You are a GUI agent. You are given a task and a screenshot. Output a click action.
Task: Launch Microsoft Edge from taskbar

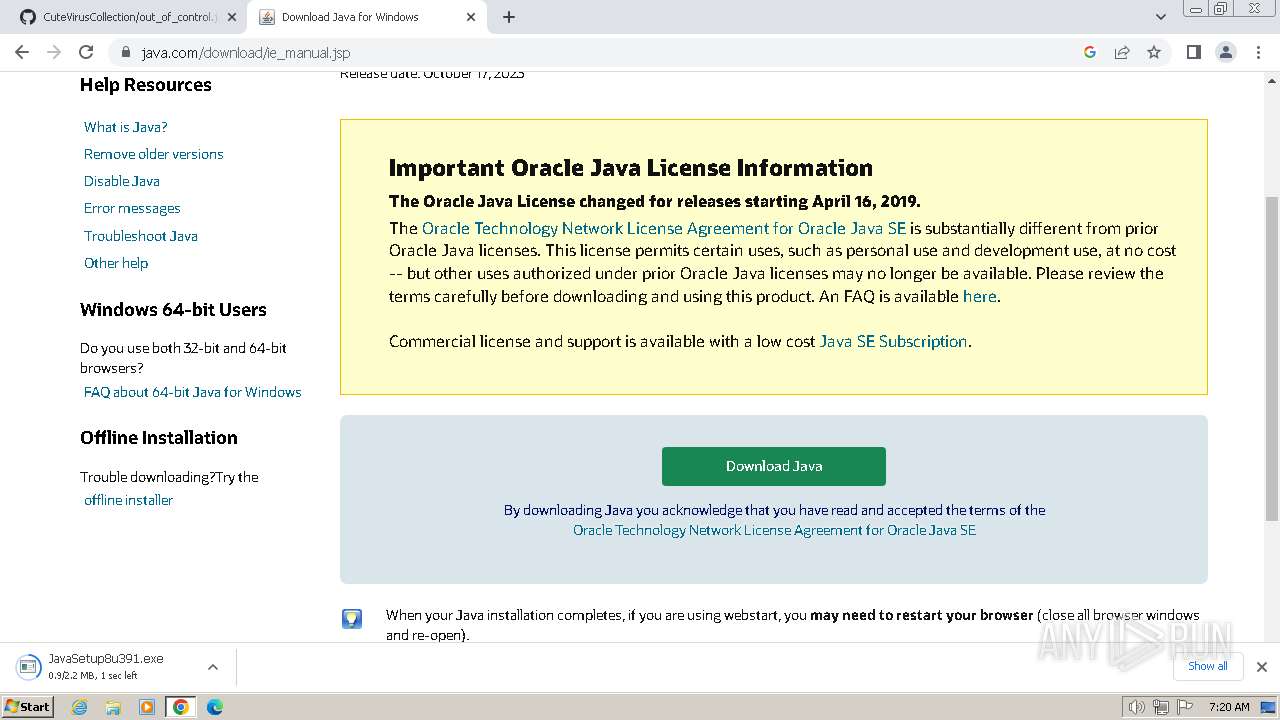(214, 707)
